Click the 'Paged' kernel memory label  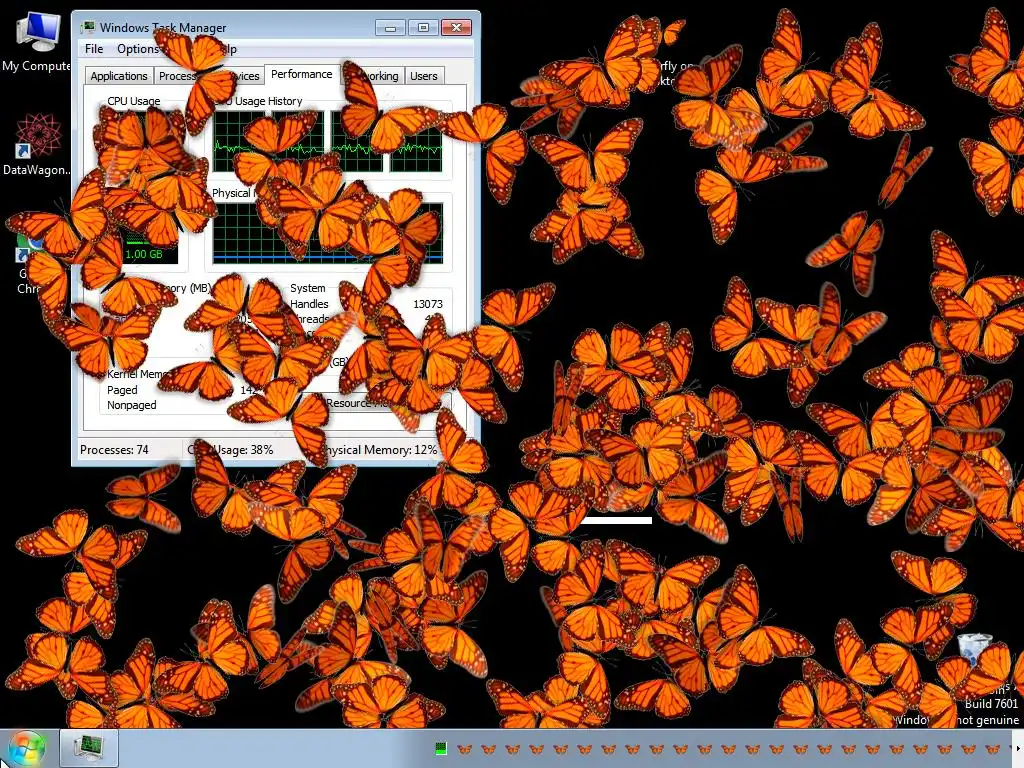[122, 390]
